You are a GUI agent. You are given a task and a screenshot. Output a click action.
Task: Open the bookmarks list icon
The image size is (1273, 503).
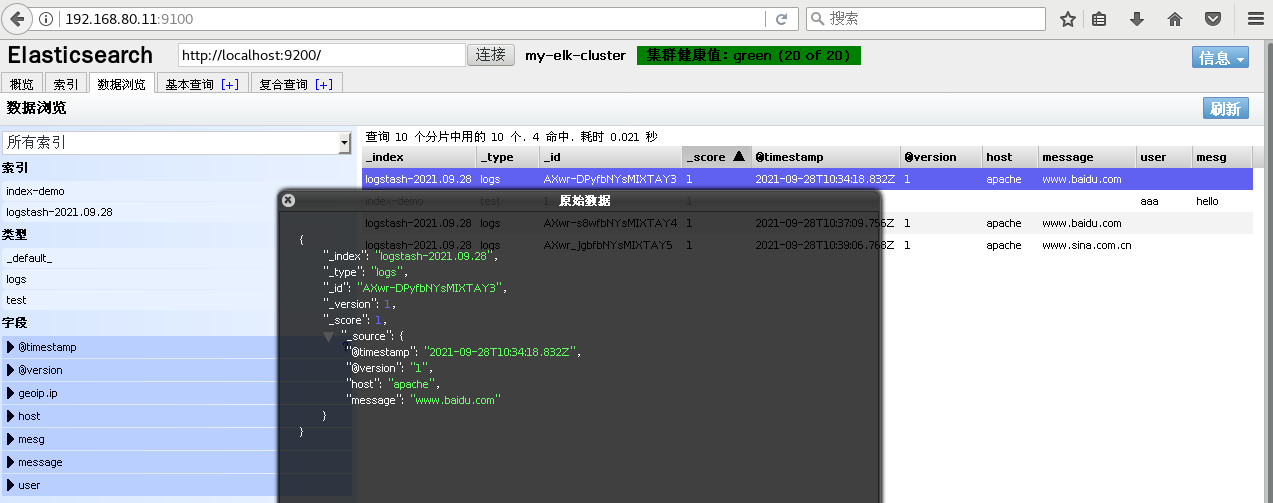(1099, 19)
